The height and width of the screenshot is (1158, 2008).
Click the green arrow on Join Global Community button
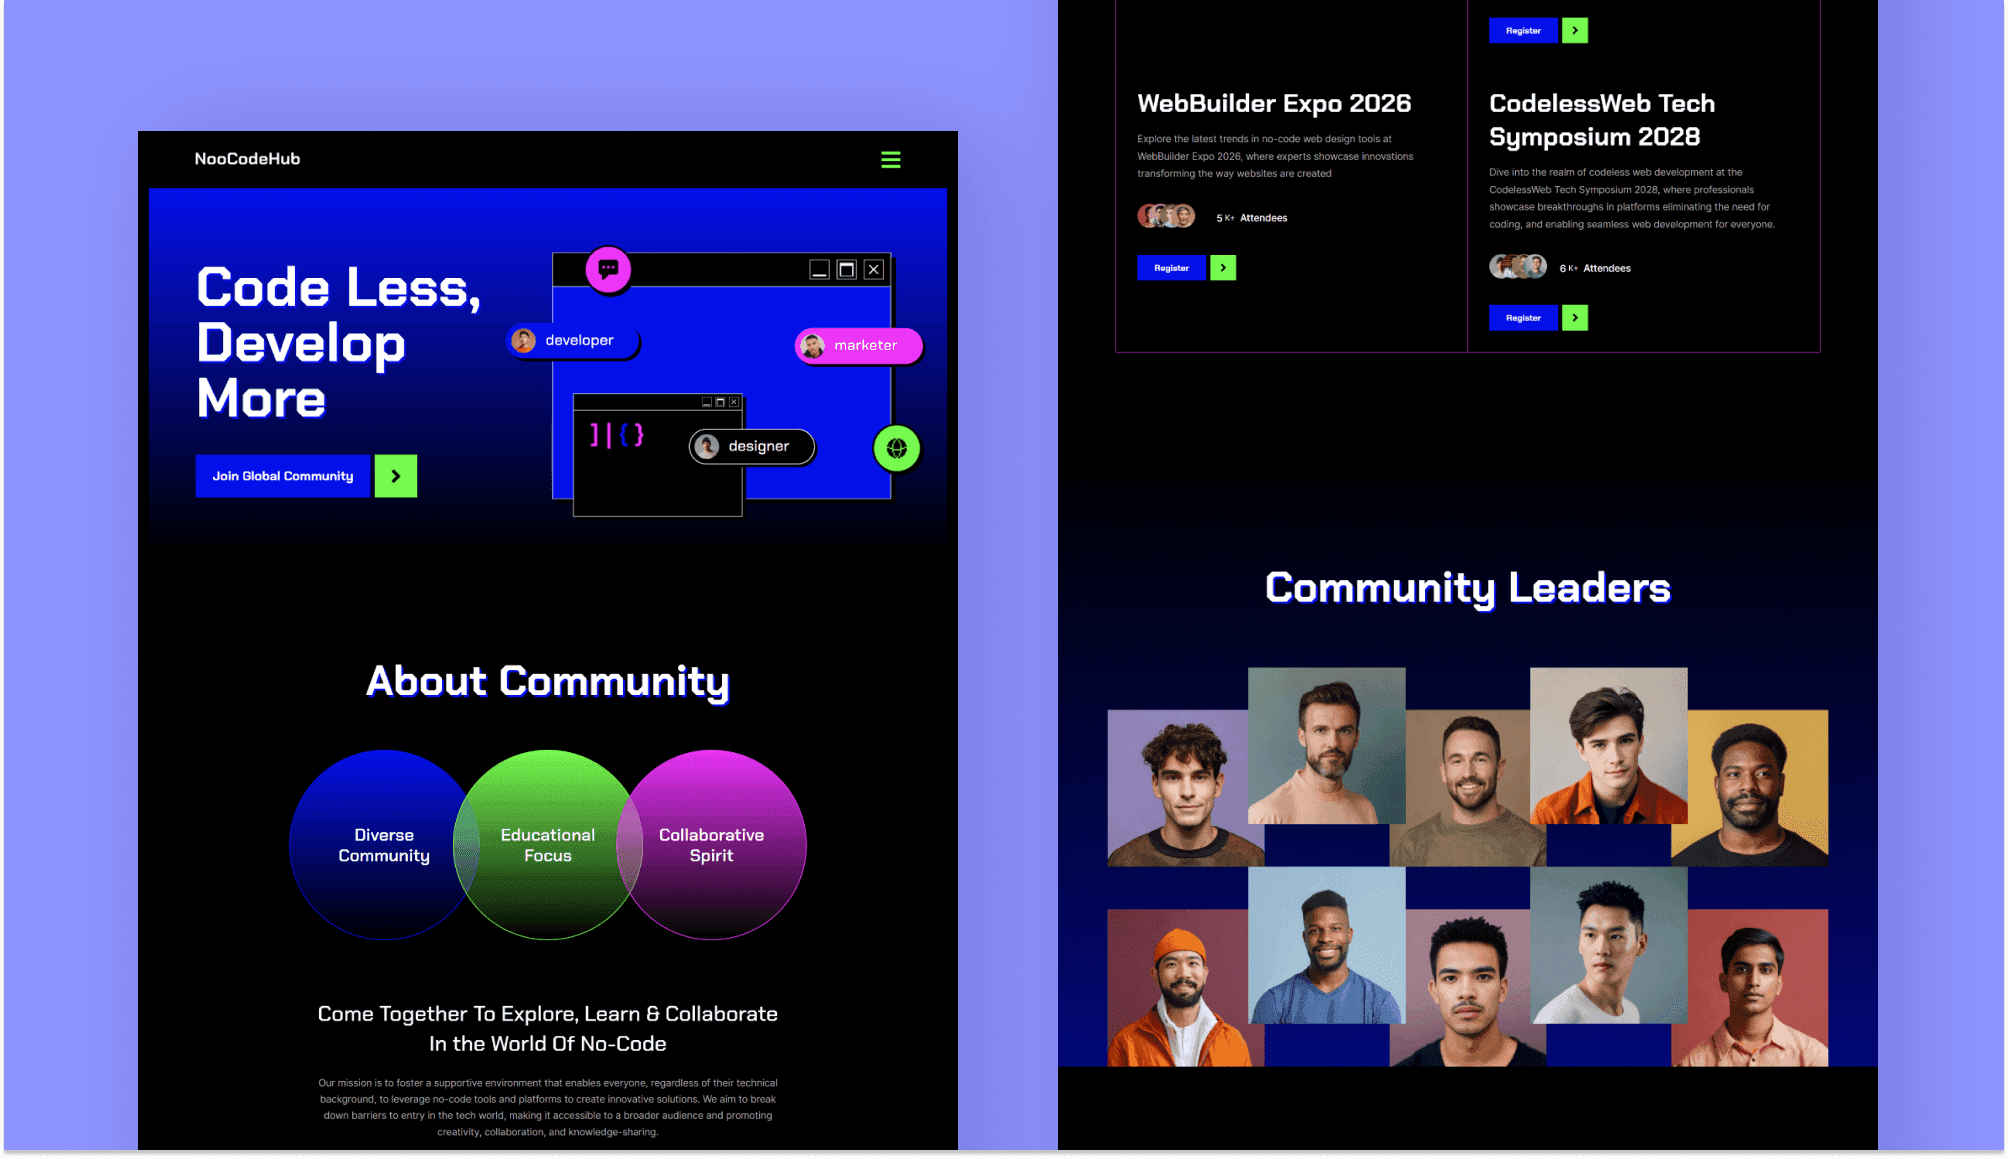point(396,476)
